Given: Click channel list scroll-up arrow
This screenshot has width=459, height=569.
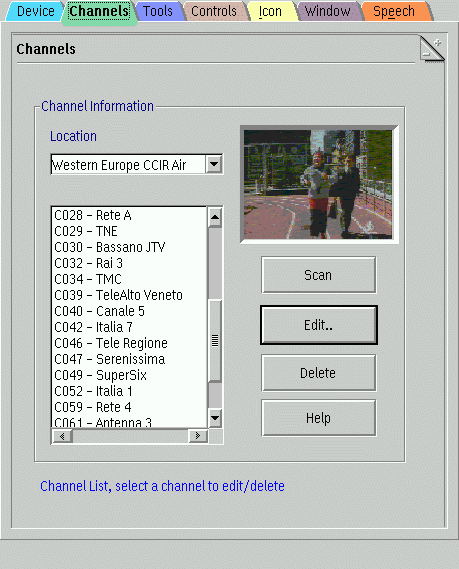Looking at the screenshot, I should pos(215,217).
